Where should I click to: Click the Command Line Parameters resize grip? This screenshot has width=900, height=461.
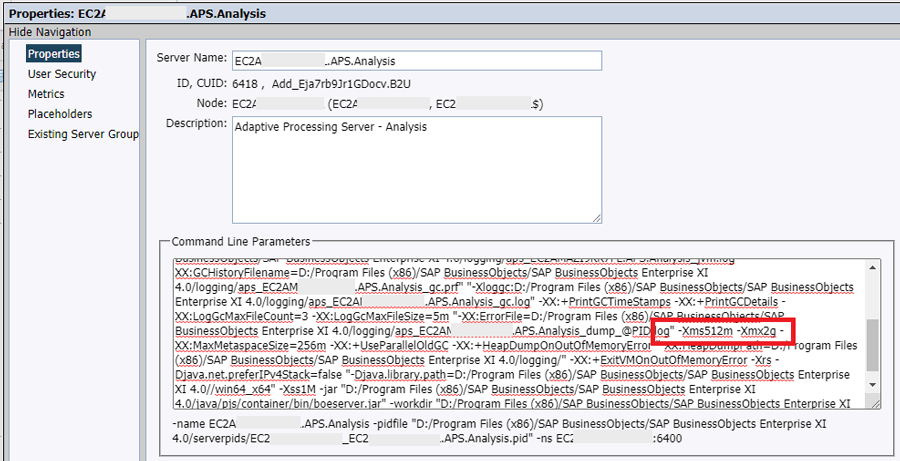(875, 404)
